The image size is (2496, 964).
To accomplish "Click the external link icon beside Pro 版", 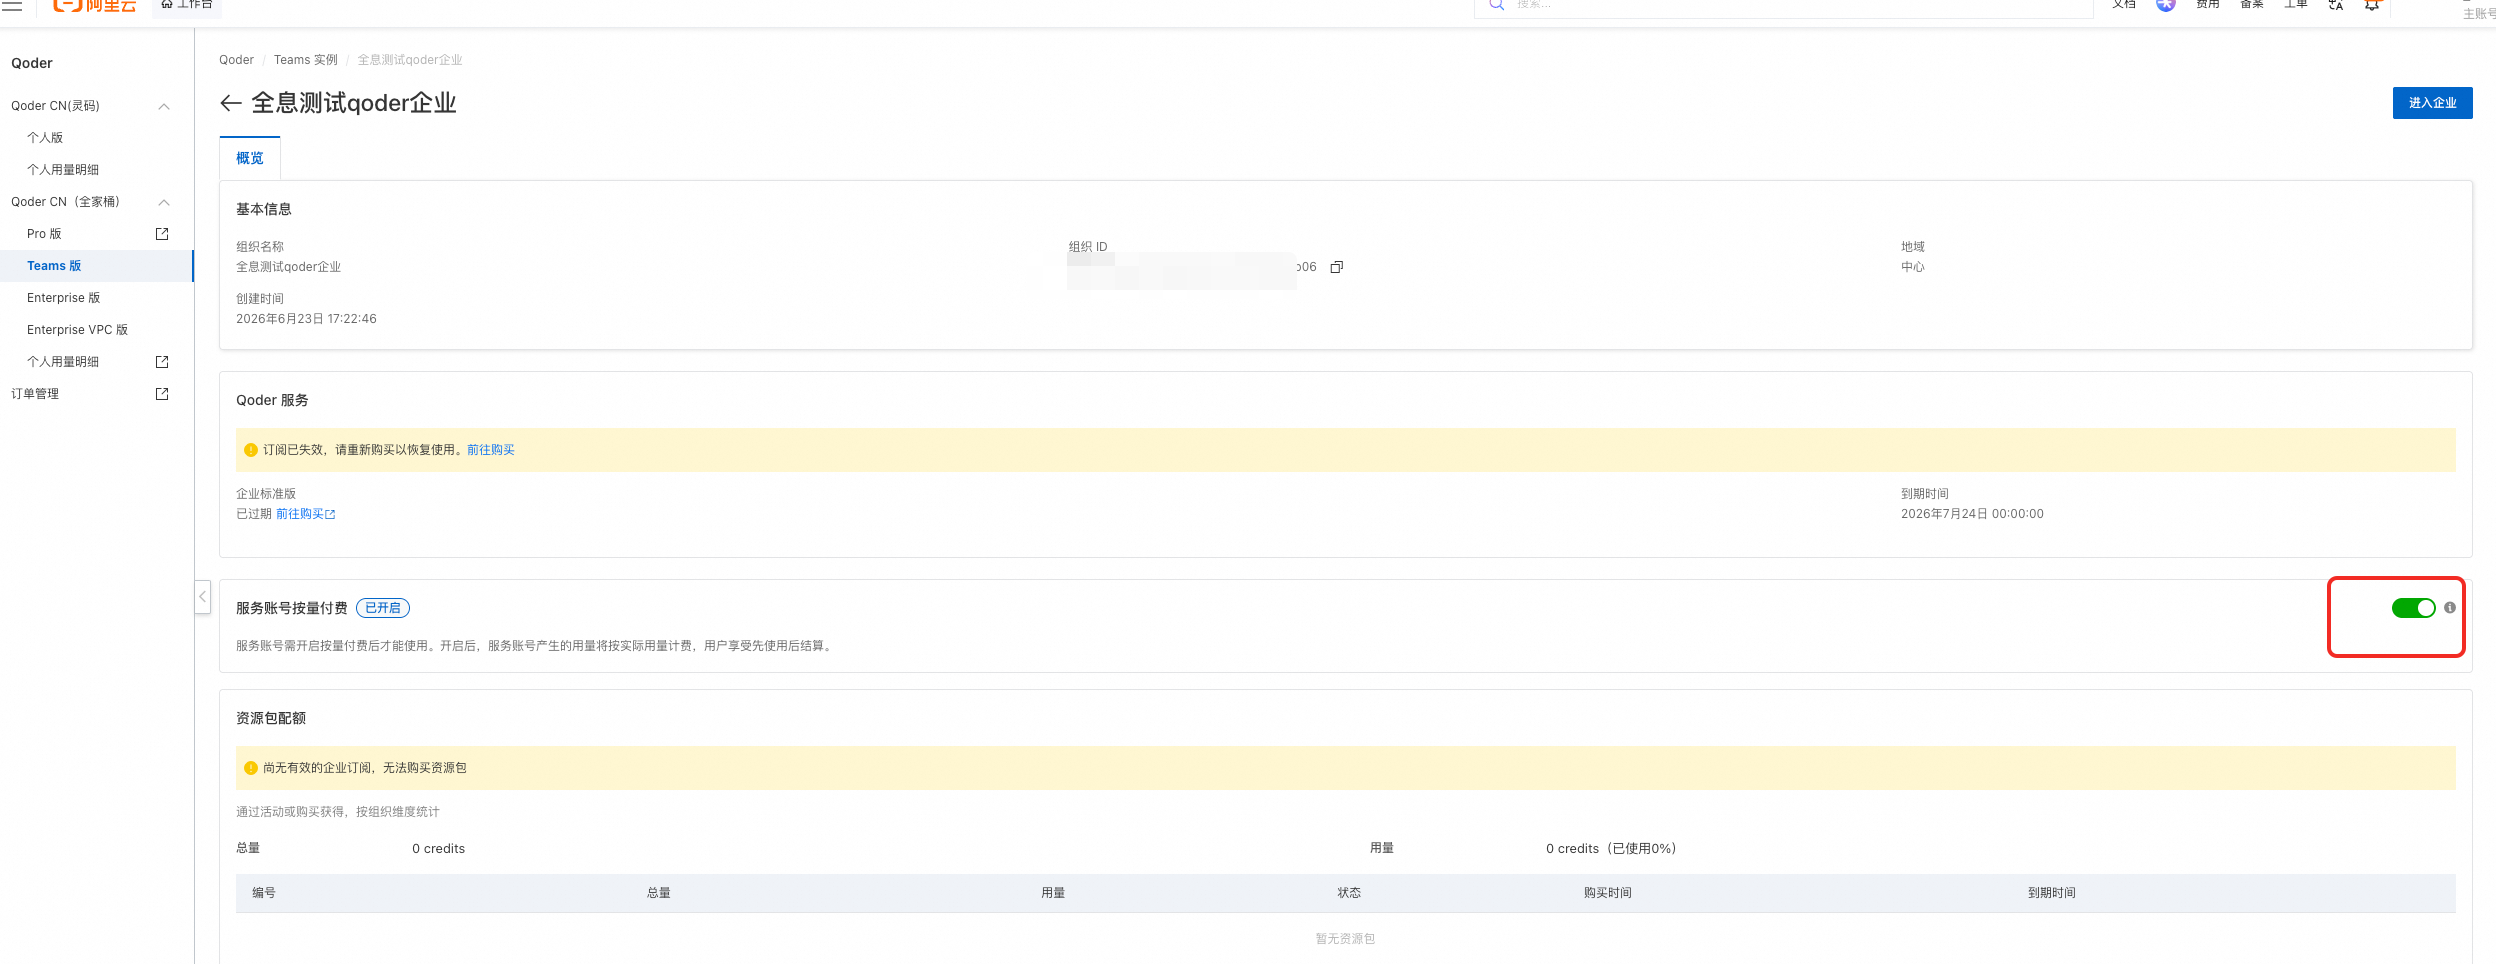I will click(162, 234).
